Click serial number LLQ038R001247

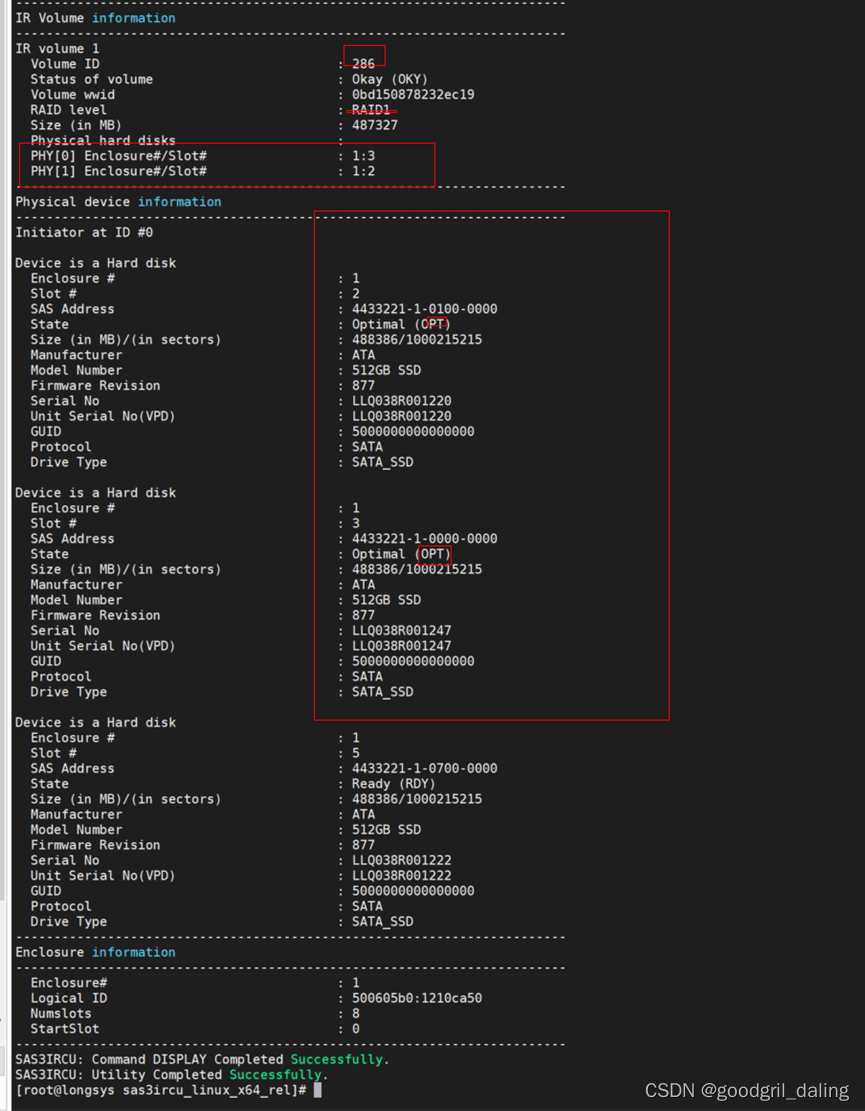405,630
